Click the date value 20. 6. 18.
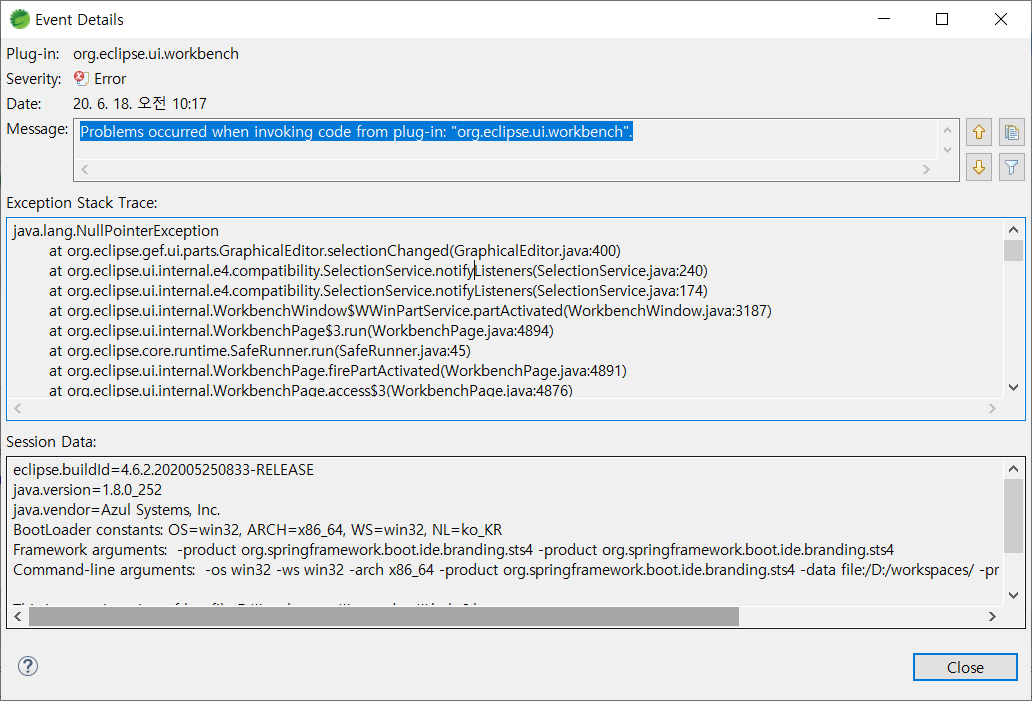Viewport: 1032px width, 701px height. 140,103
